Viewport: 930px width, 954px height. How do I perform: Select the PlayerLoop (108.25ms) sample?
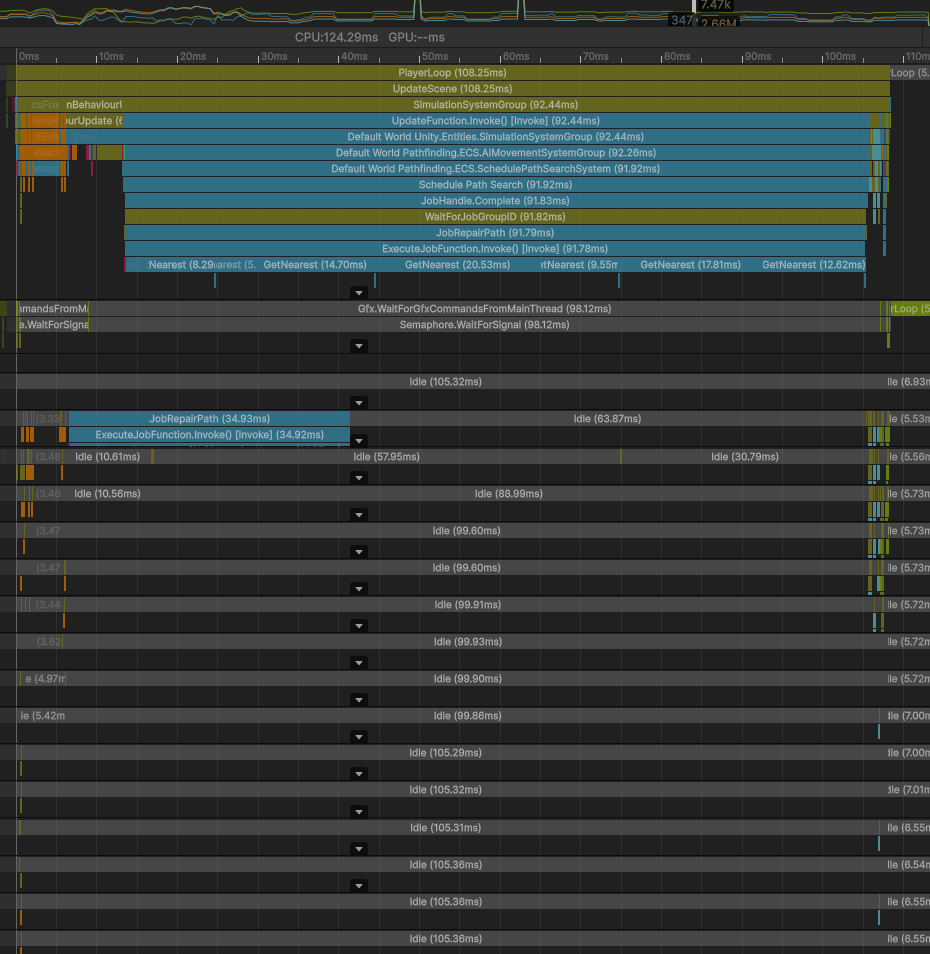[452, 73]
